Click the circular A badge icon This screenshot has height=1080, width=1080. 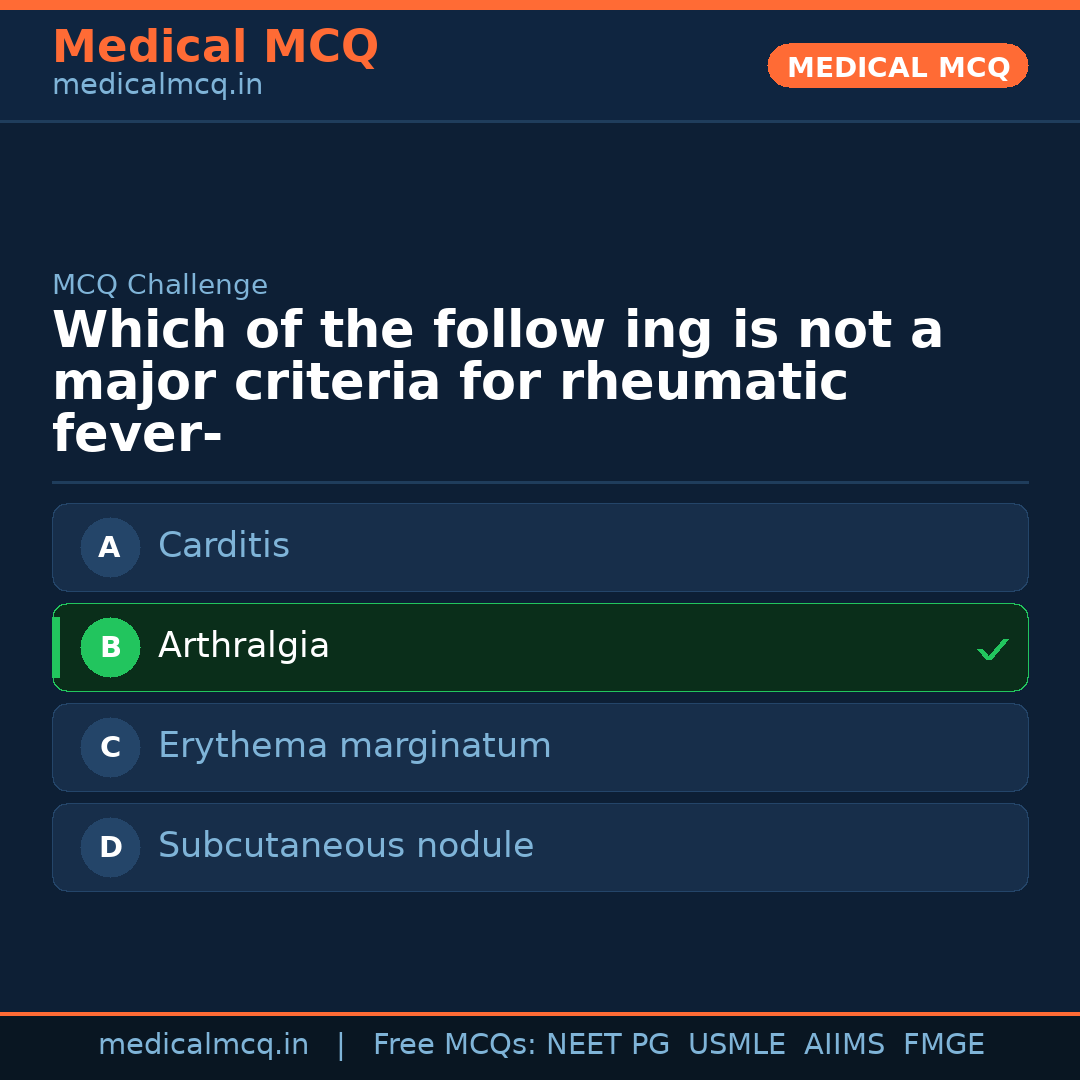coord(110,547)
